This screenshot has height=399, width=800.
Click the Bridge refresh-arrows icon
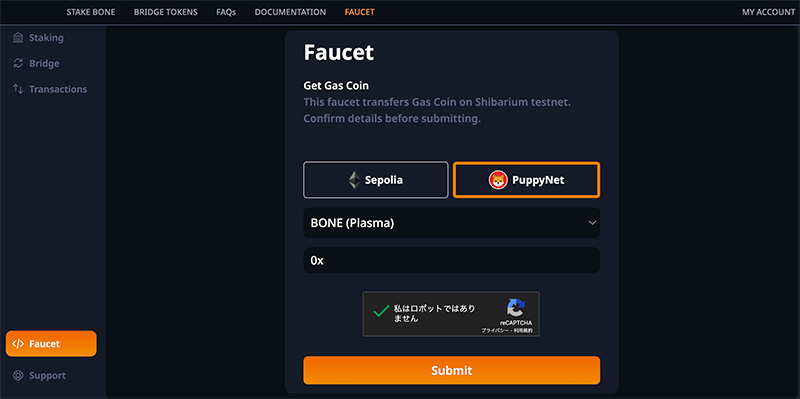click(x=18, y=63)
